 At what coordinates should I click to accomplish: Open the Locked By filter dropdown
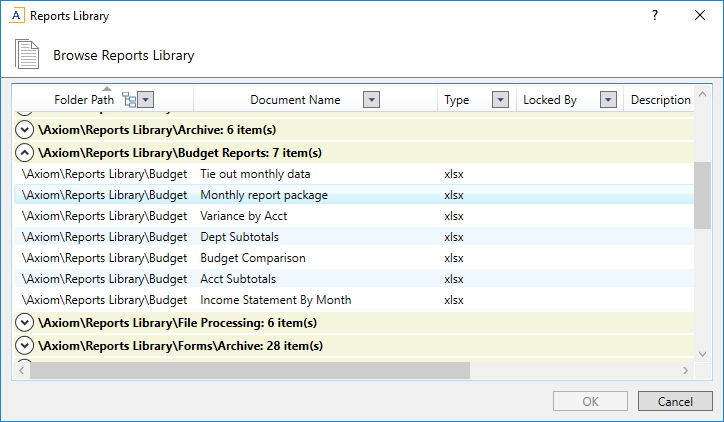pos(608,99)
